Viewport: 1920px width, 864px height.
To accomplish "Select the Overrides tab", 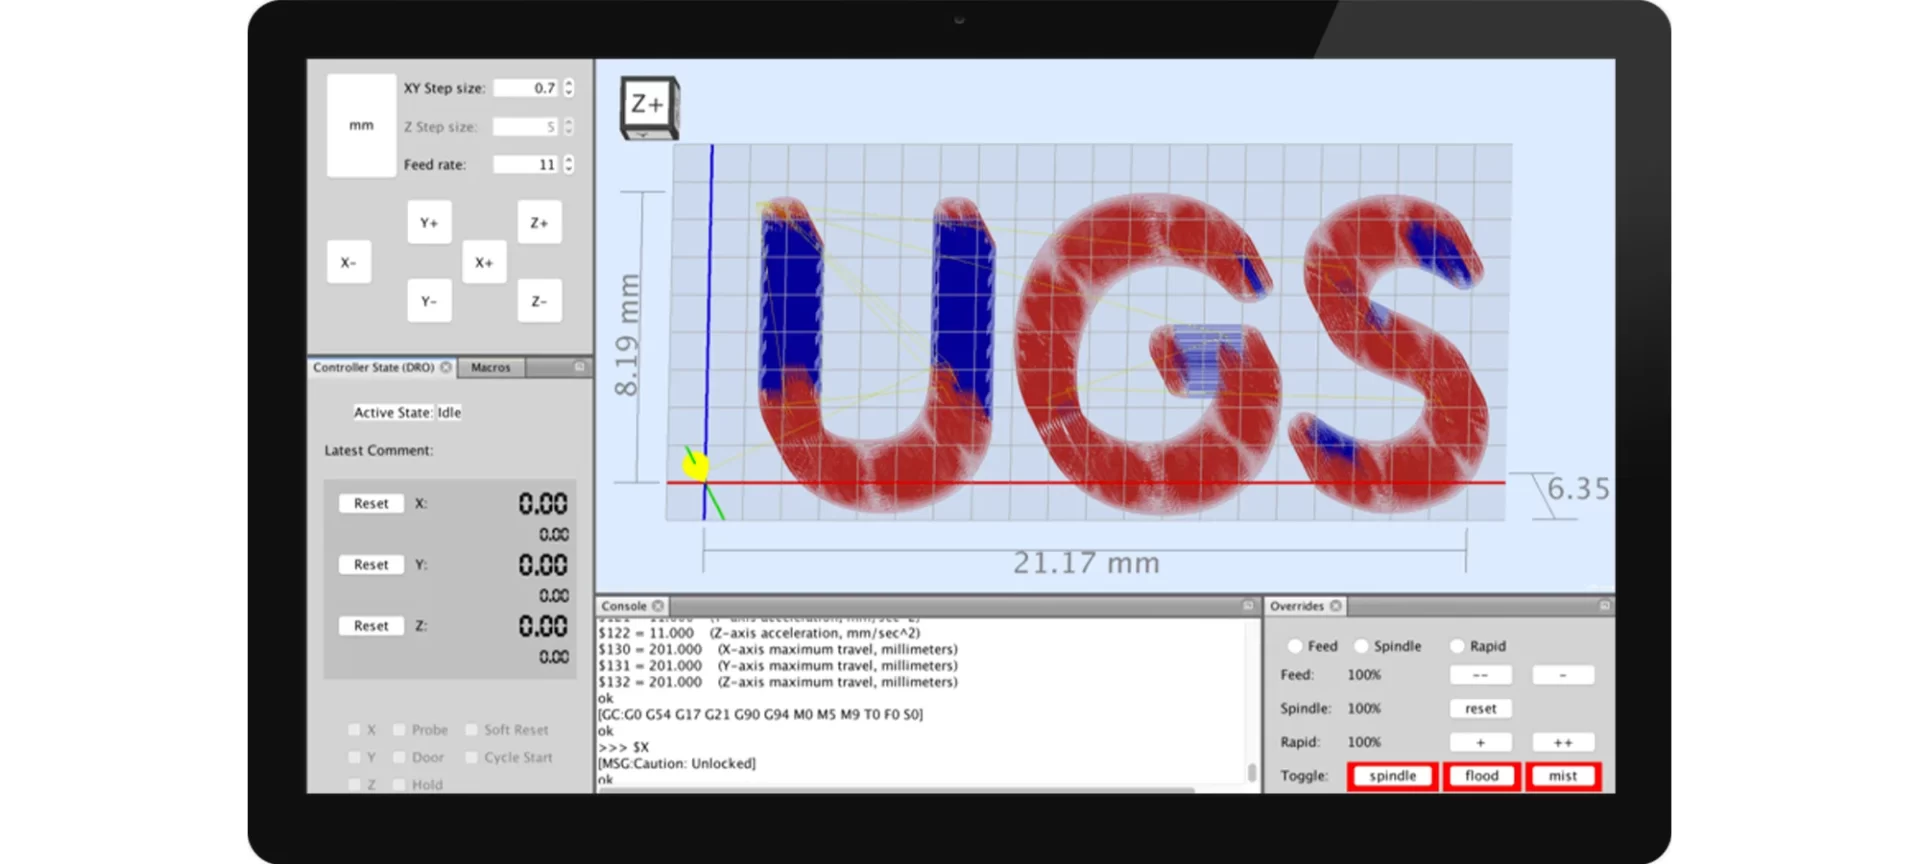I will [1297, 606].
